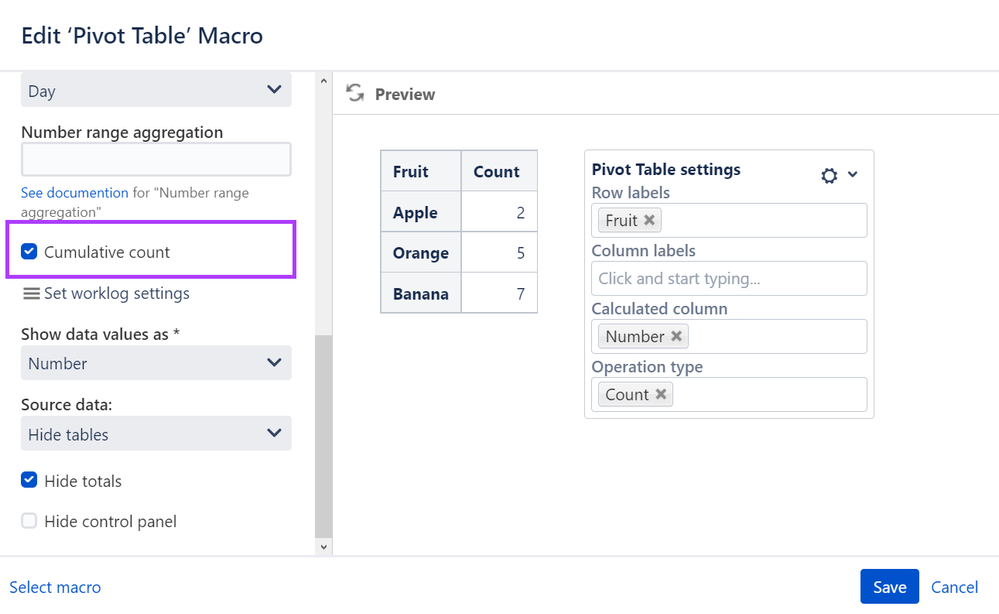Image resolution: width=999 pixels, height=614 pixels.
Task: Remove the Count operation type tag
Action: (660, 395)
